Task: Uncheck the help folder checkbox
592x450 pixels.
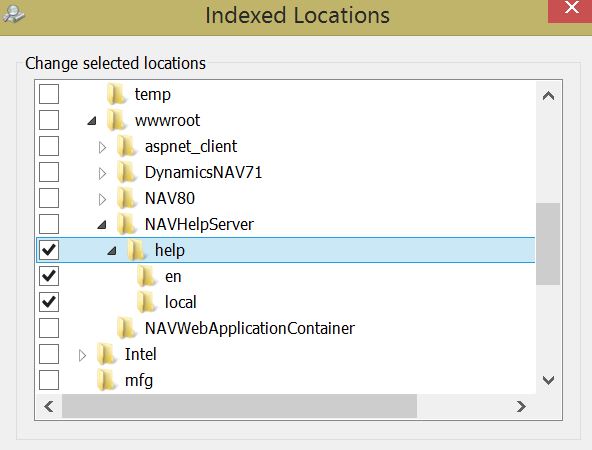Action: (49, 250)
